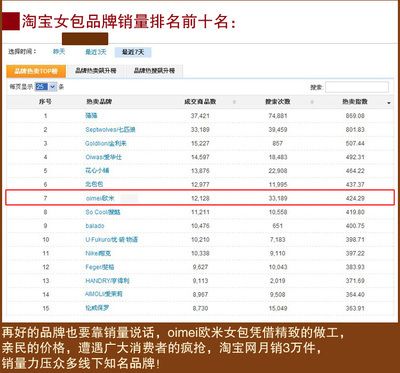Select the cell showing 10,338
400x373 pixels.
point(200,253)
